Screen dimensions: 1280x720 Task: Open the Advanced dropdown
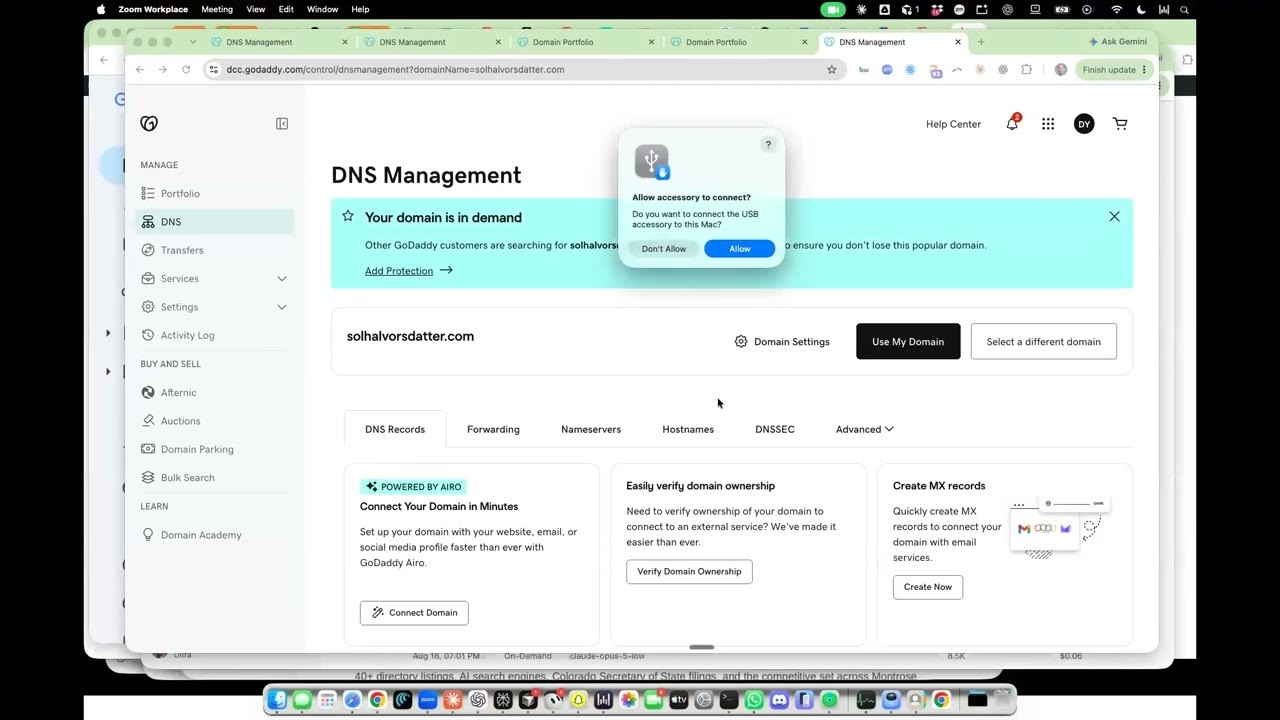(865, 430)
